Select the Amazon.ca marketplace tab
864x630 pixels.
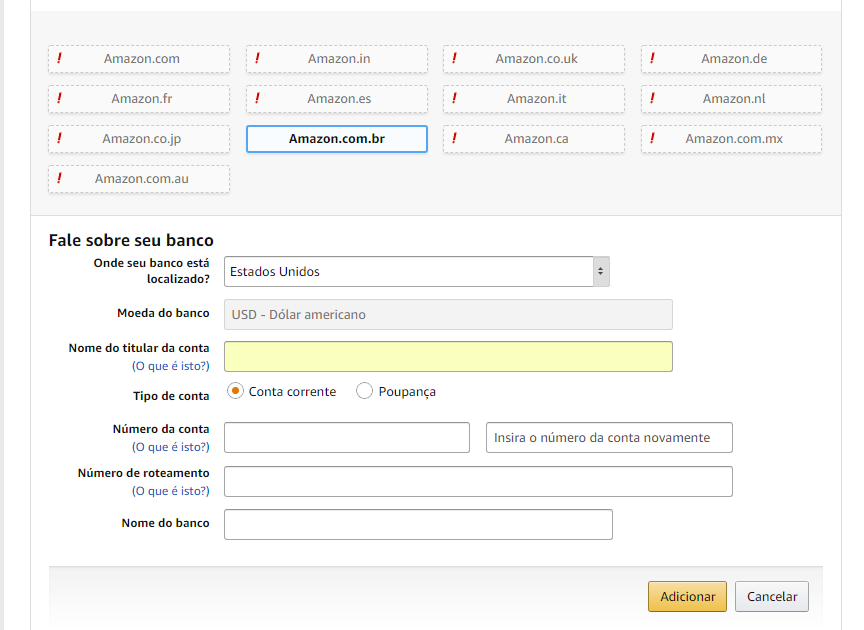click(536, 139)
